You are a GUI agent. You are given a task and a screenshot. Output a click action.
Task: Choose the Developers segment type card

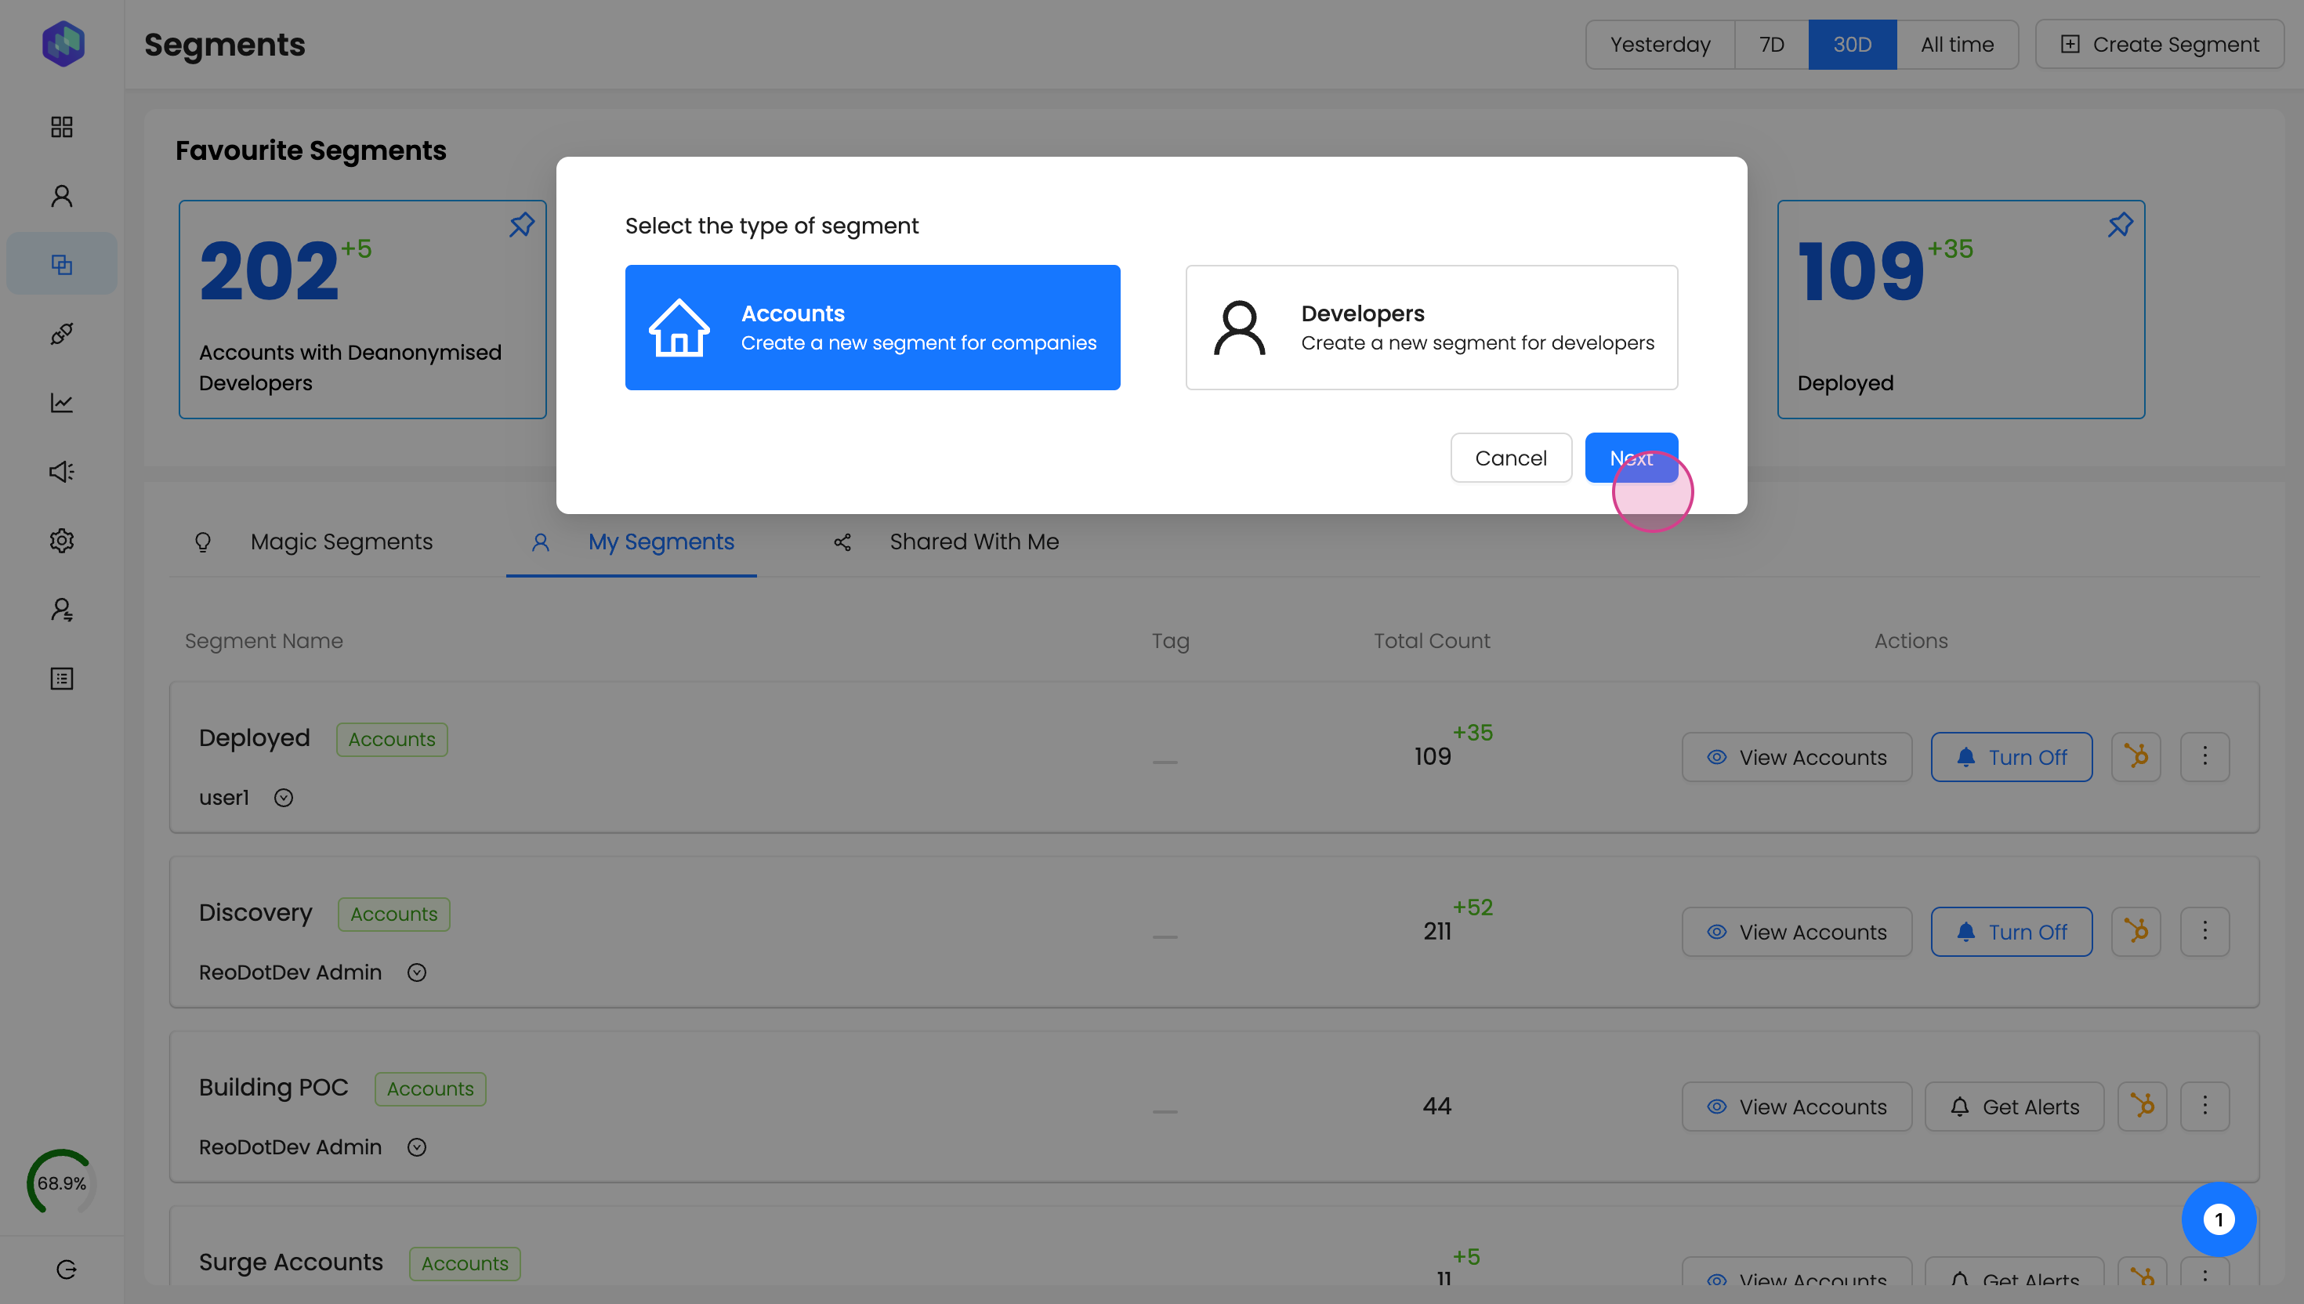pyautogui.click(x=1431, y=327)
